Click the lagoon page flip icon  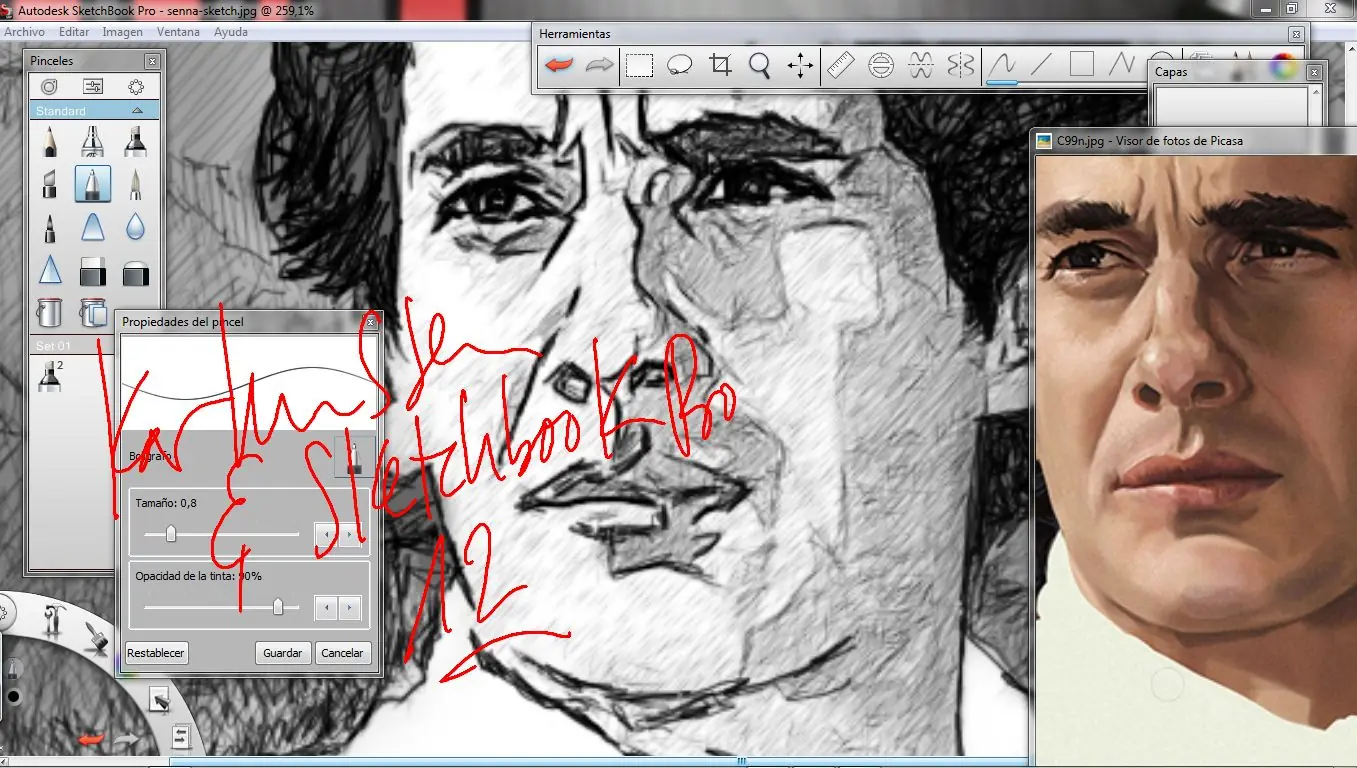(181, 737)
